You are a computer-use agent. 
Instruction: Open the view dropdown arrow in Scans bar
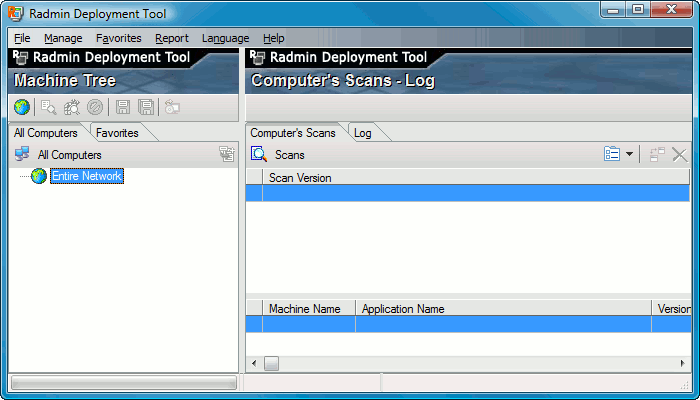[x=629, y=154]
